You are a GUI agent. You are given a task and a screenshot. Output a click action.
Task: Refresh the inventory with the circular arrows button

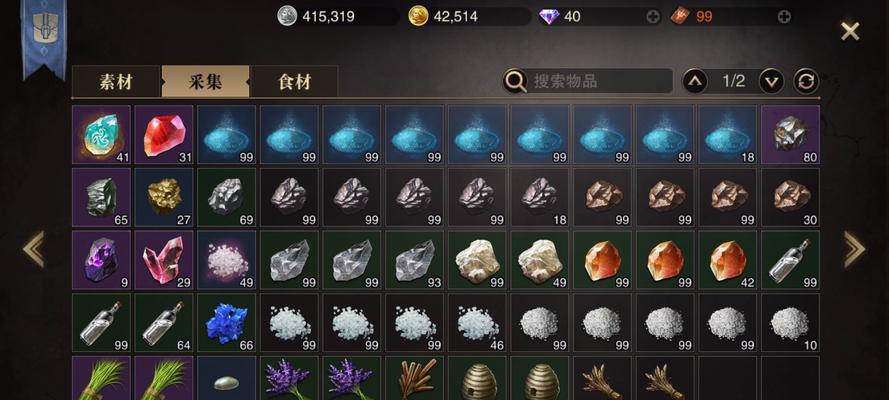coord(806,82)
